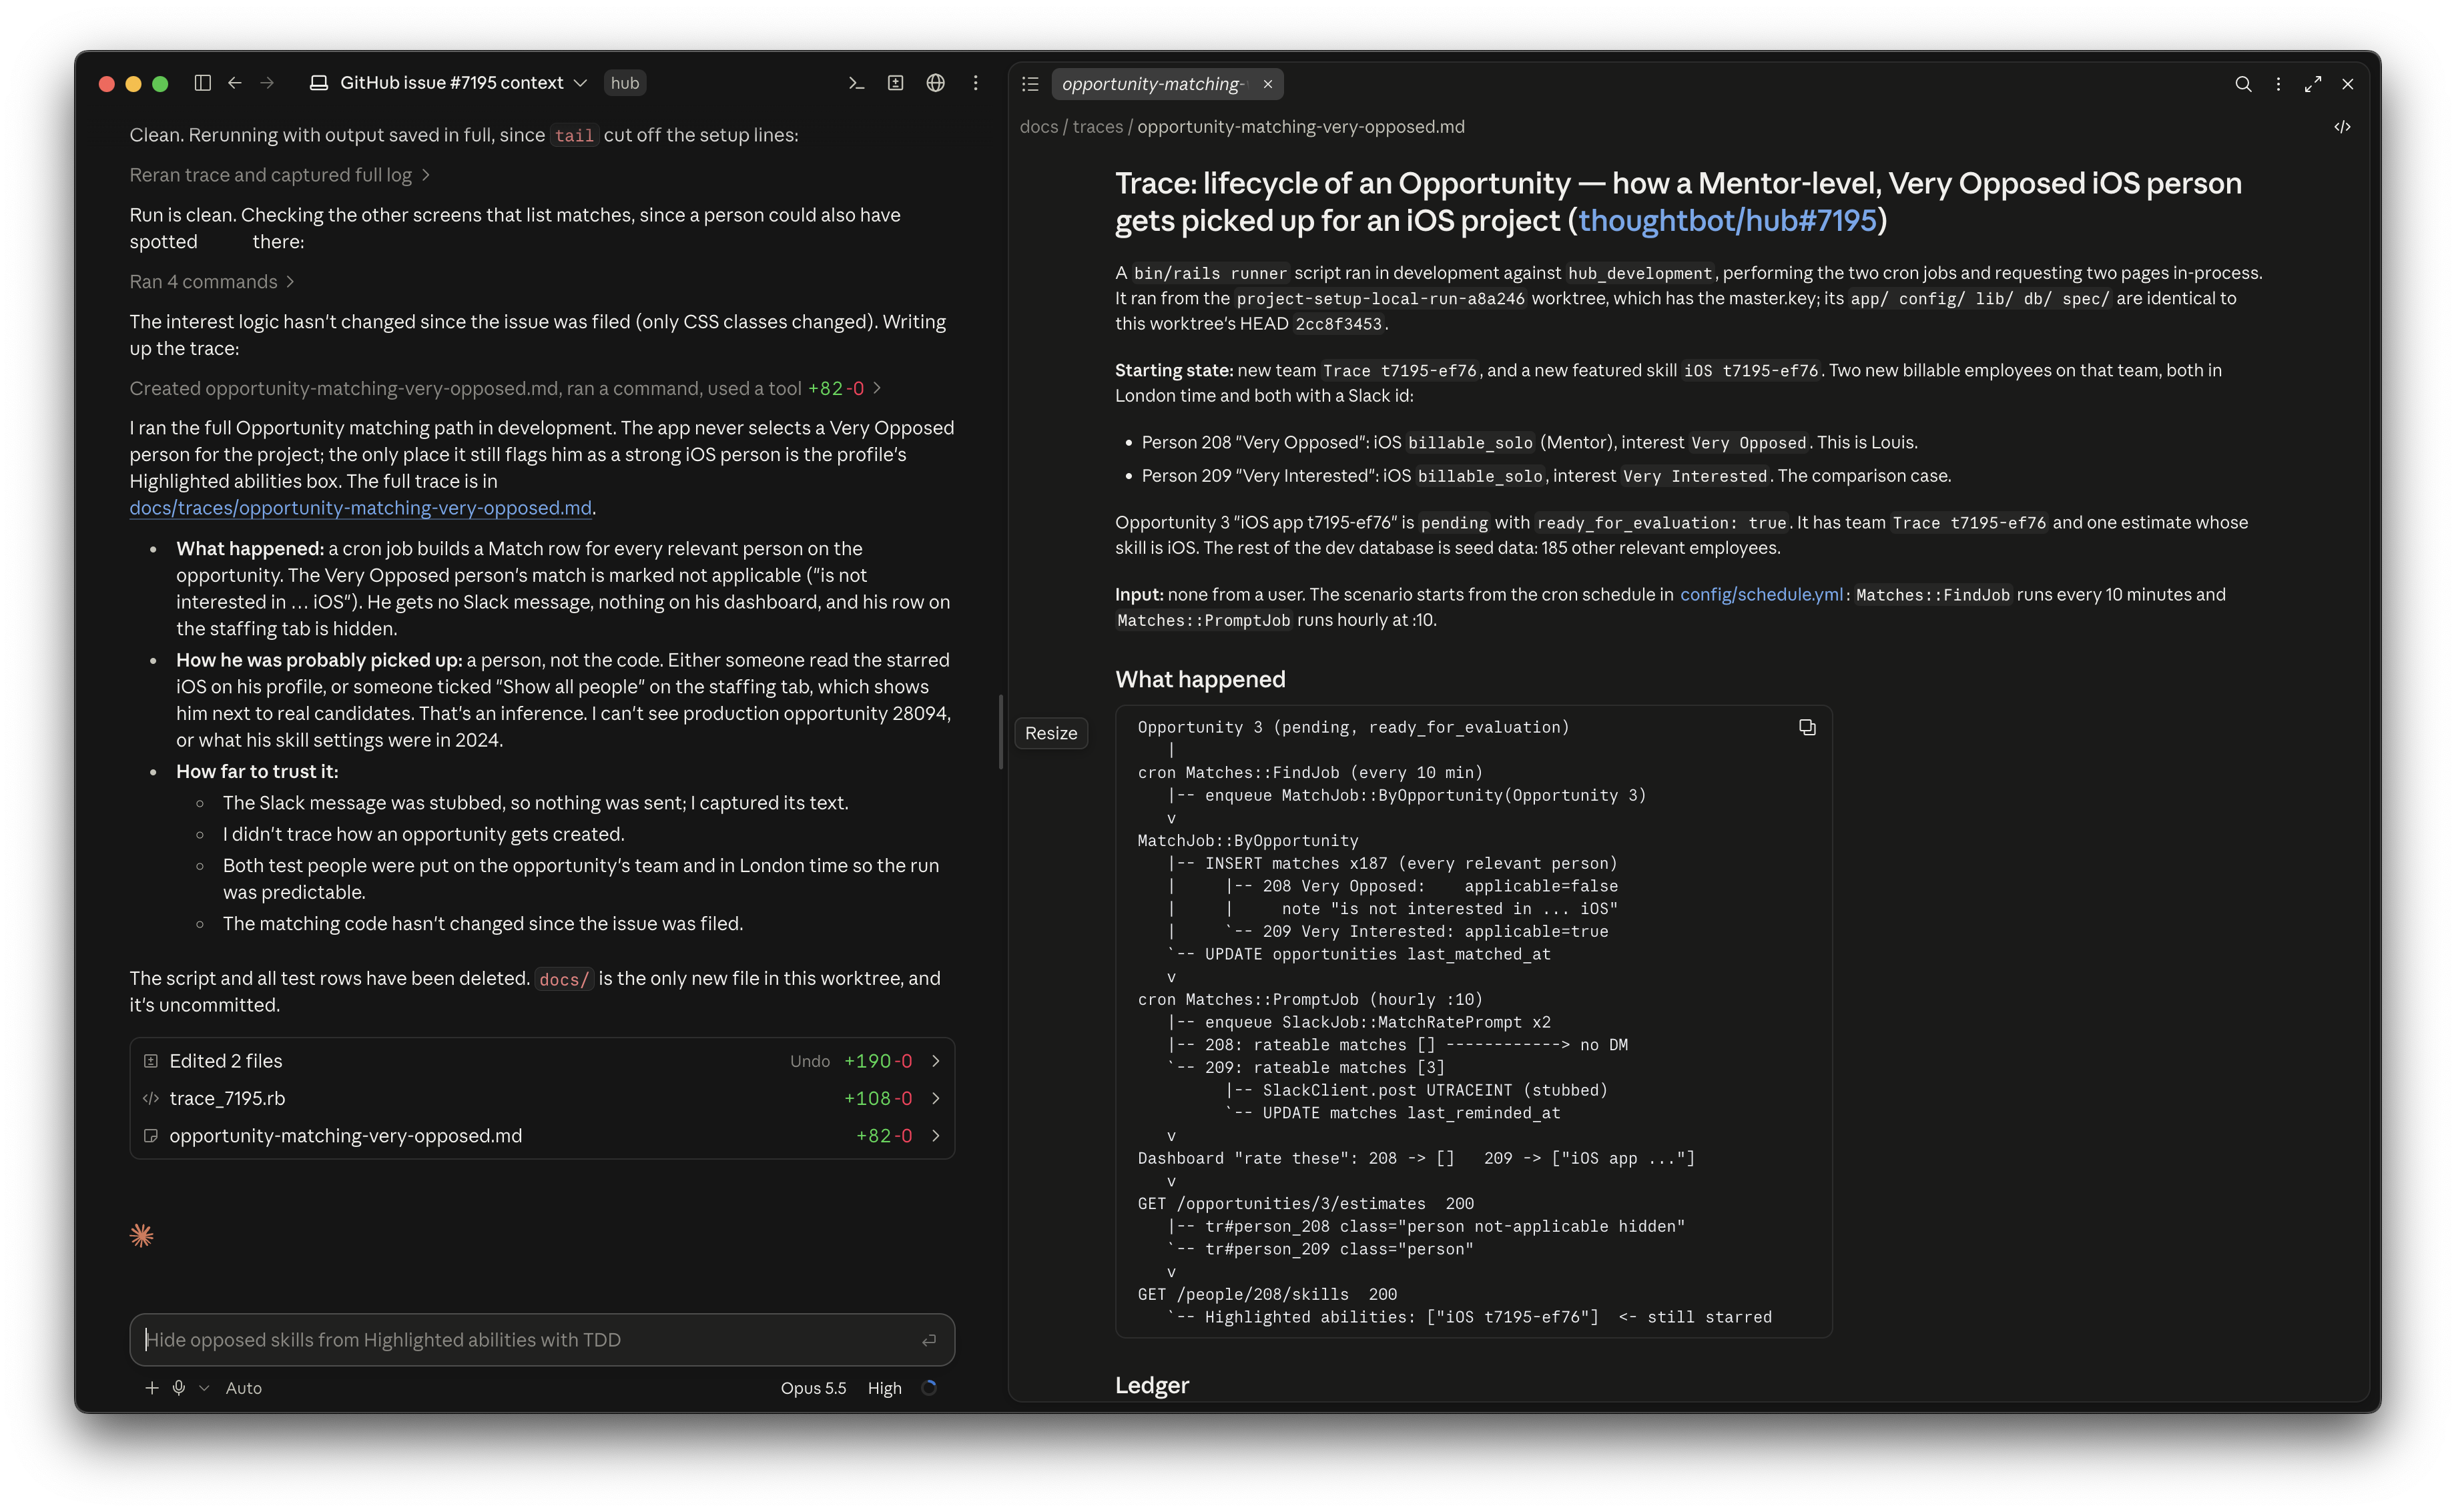Open thoughtbot/hub#7195 link in title
Image resolution: width=2456 pixels, height=1512 pixels.
1727,220
